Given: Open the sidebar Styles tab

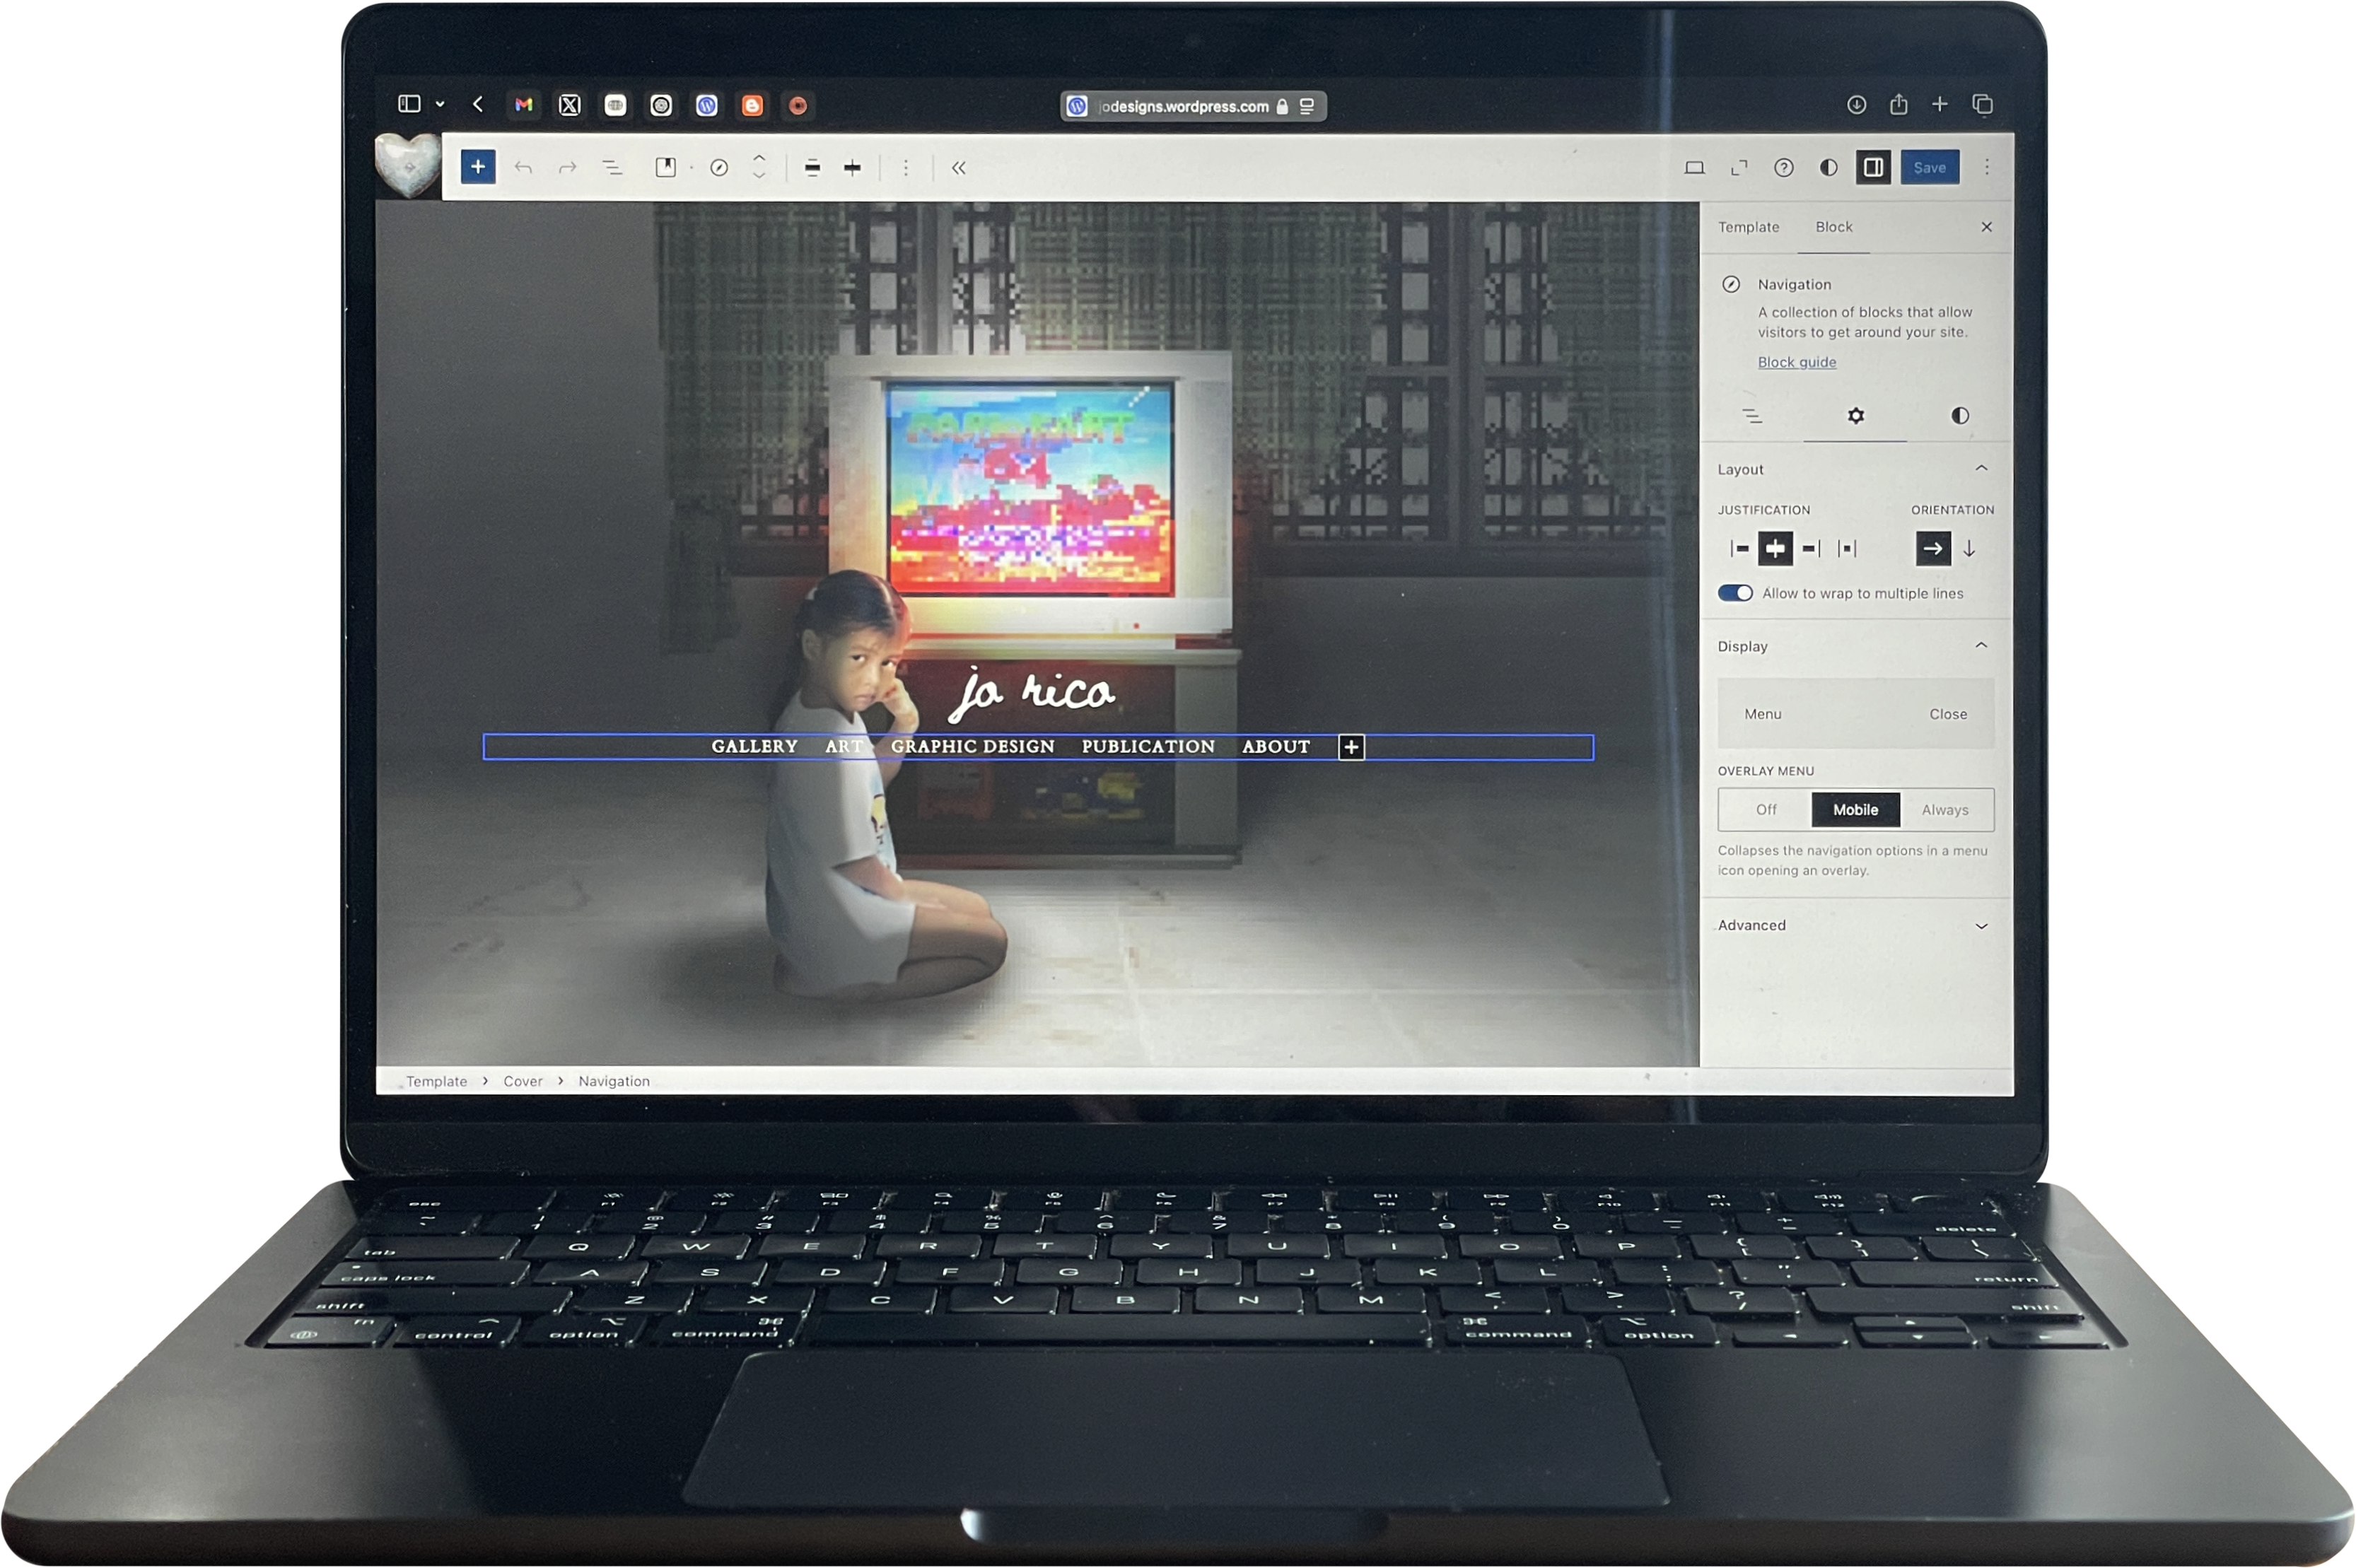Looking at the screenshot, I should [x=1960, y=416].
